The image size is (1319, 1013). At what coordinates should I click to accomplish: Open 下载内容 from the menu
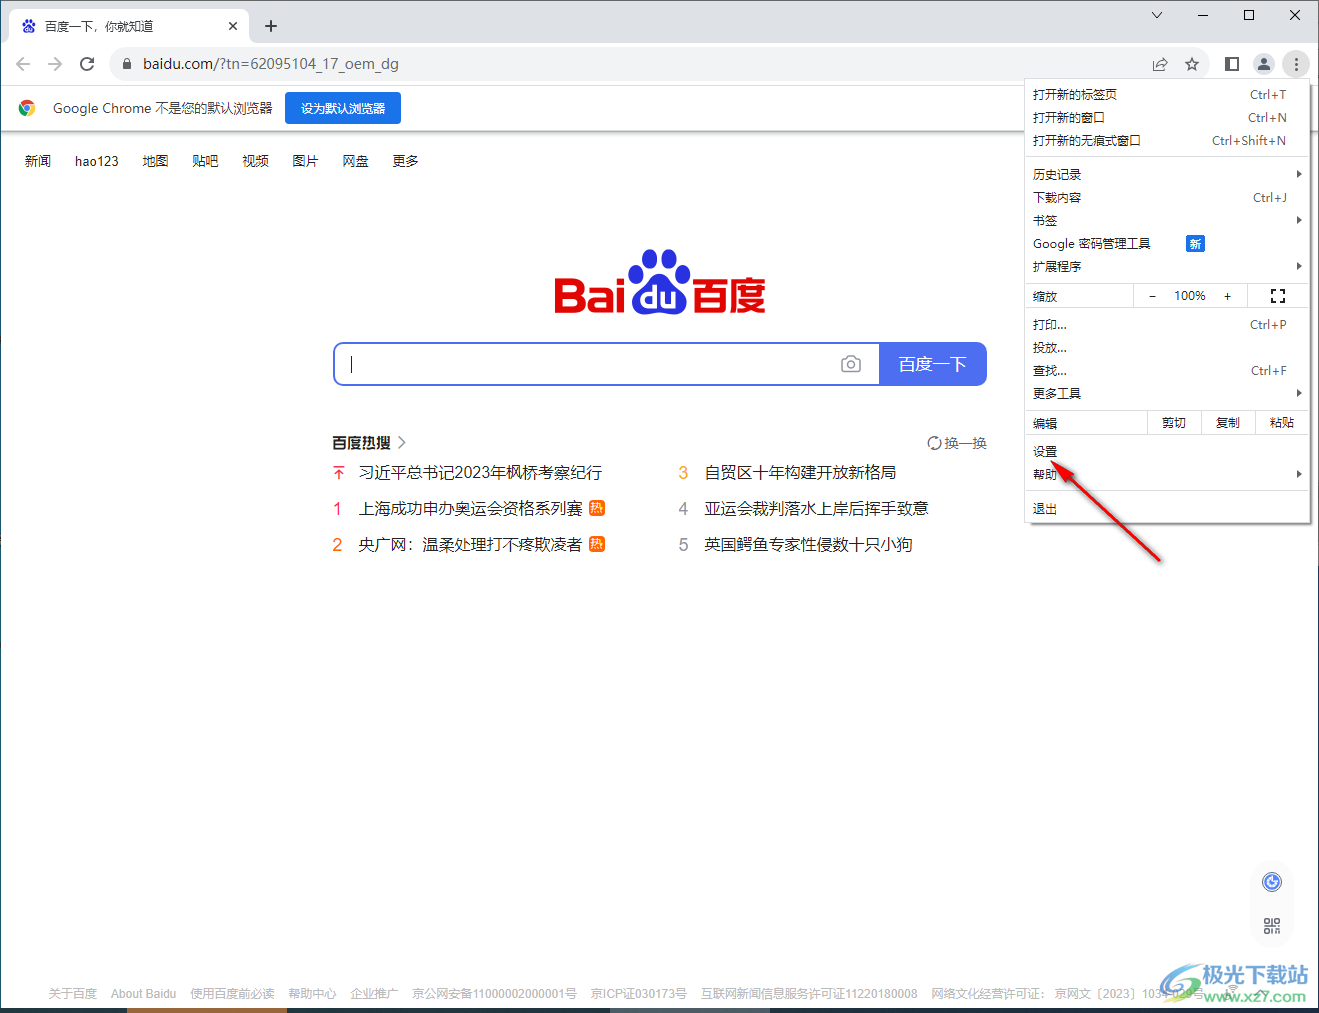pyautogui.click(x=1167, y=197)
